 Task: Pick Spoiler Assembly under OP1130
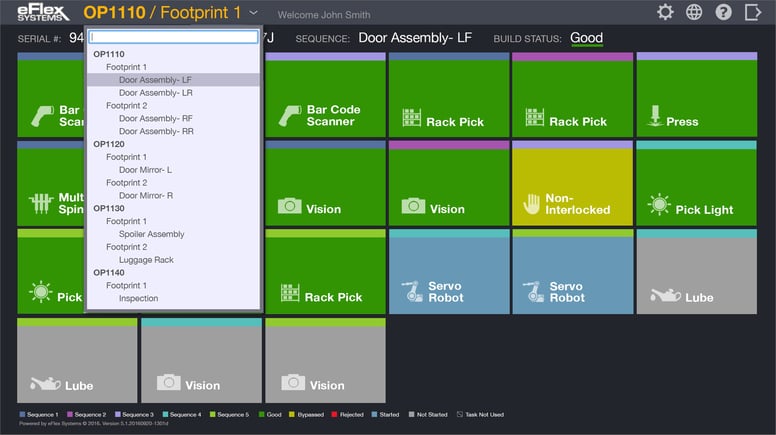(151, 234)
